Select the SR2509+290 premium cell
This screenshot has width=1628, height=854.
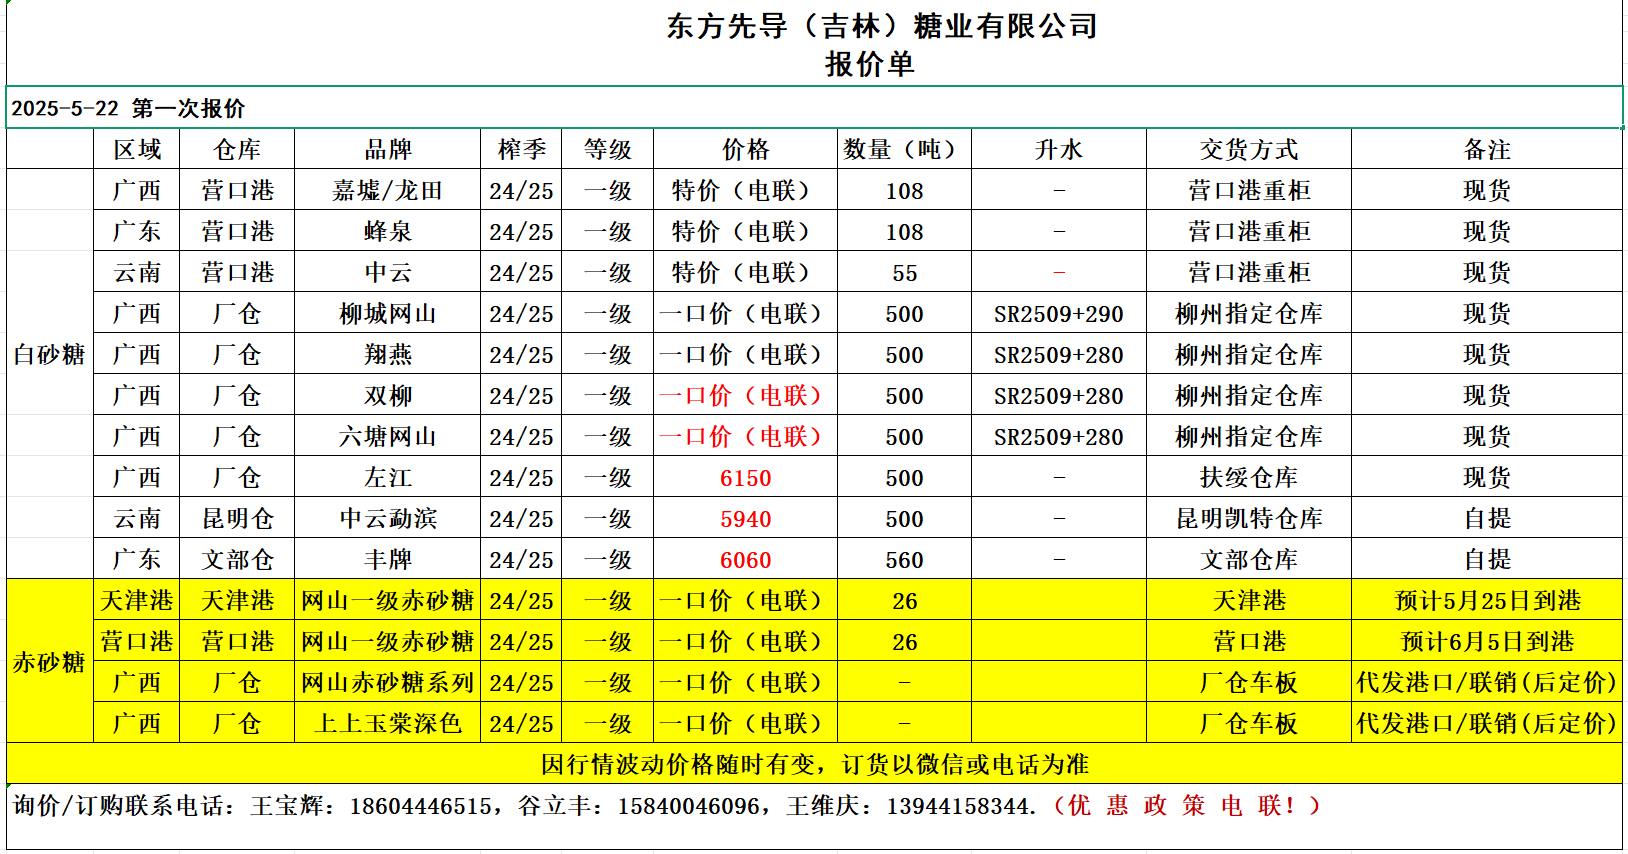coord(1058,314)
